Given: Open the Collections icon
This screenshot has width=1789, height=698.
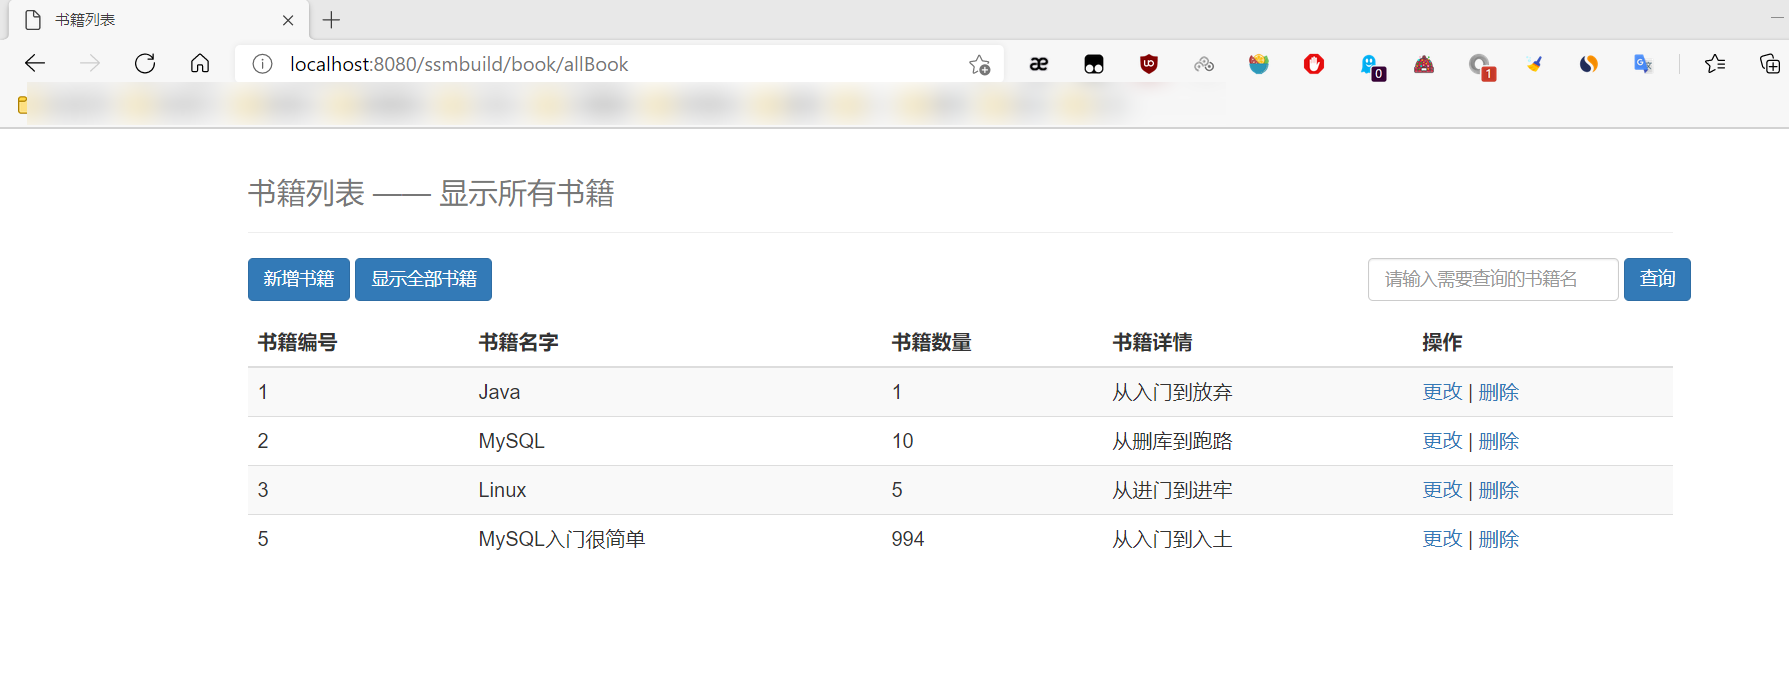Looking at the screenshot, I should tap(1769, 64).
